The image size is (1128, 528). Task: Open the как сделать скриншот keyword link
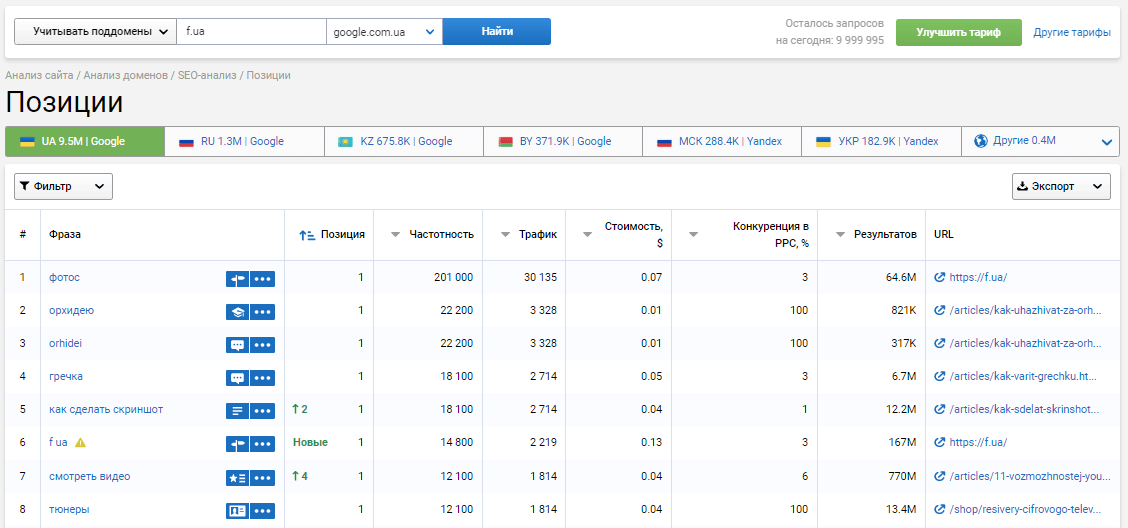click(106, 409)
